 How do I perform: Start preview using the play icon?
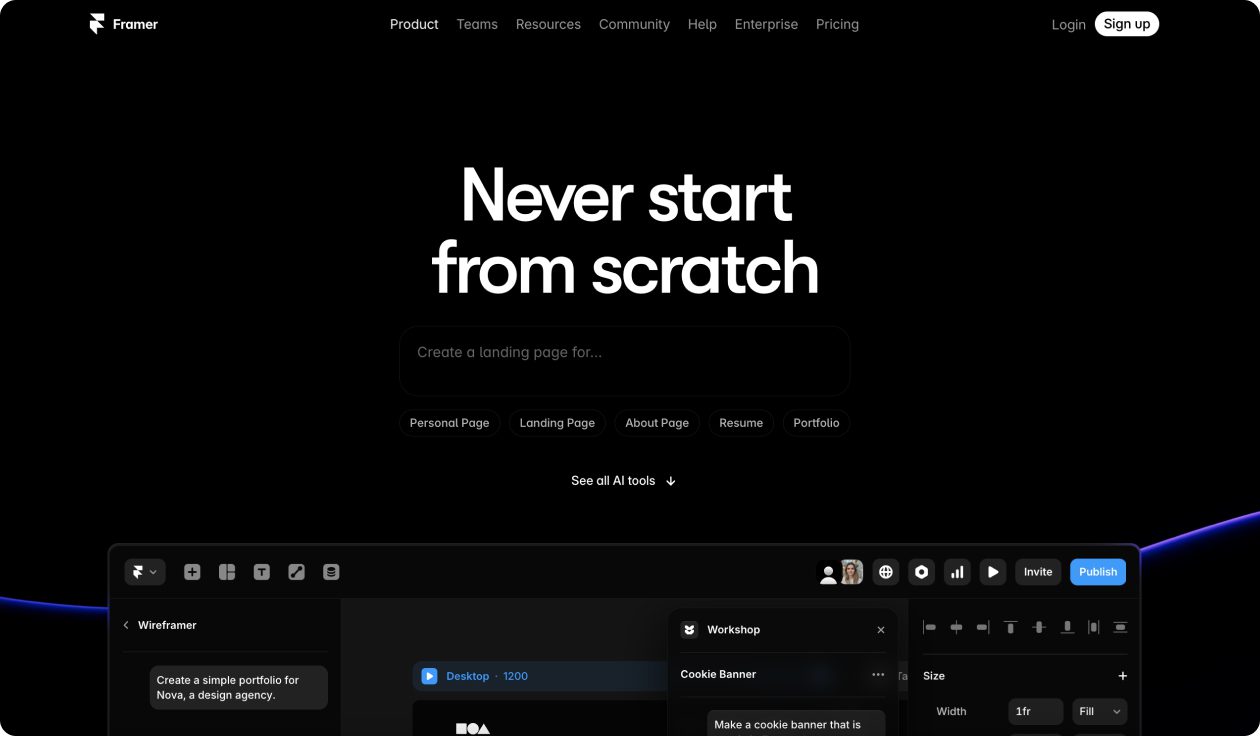click(x=993, y=571)
